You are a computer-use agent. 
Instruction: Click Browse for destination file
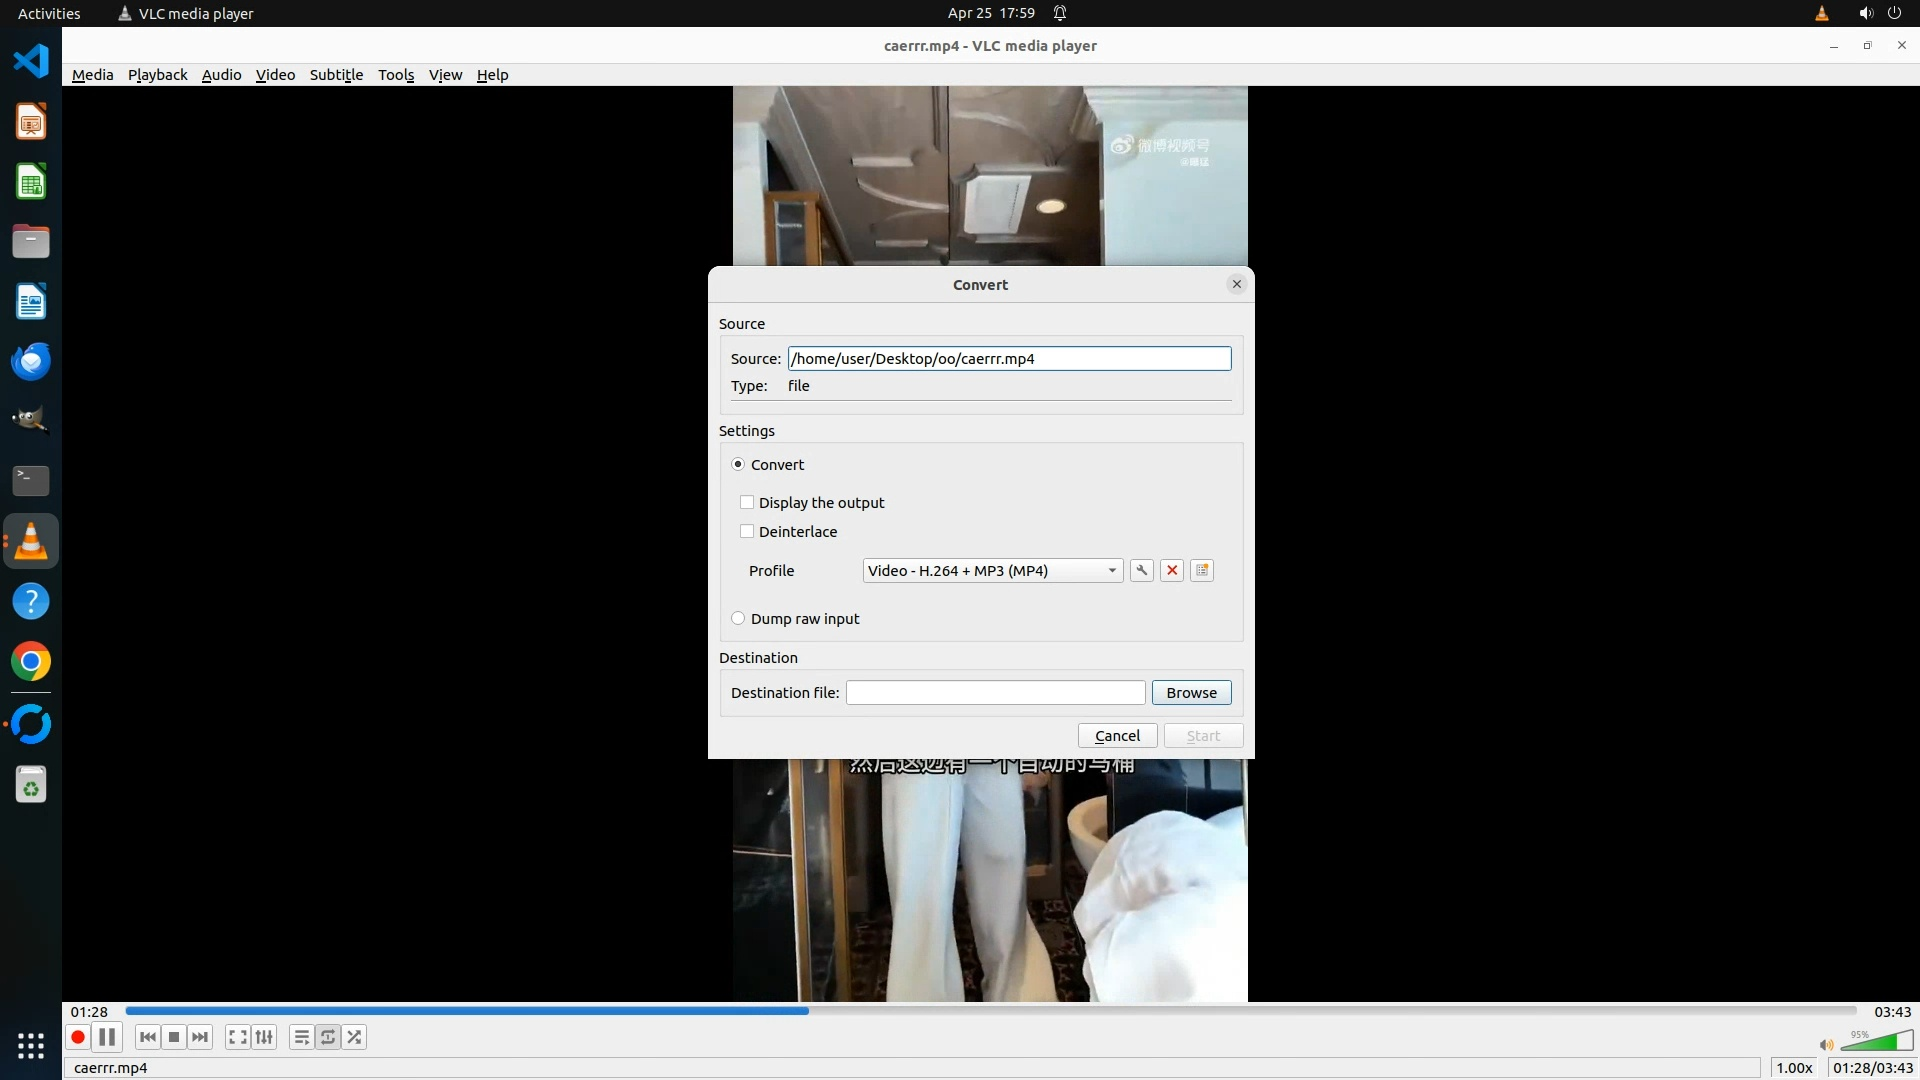click(1191, 692)
